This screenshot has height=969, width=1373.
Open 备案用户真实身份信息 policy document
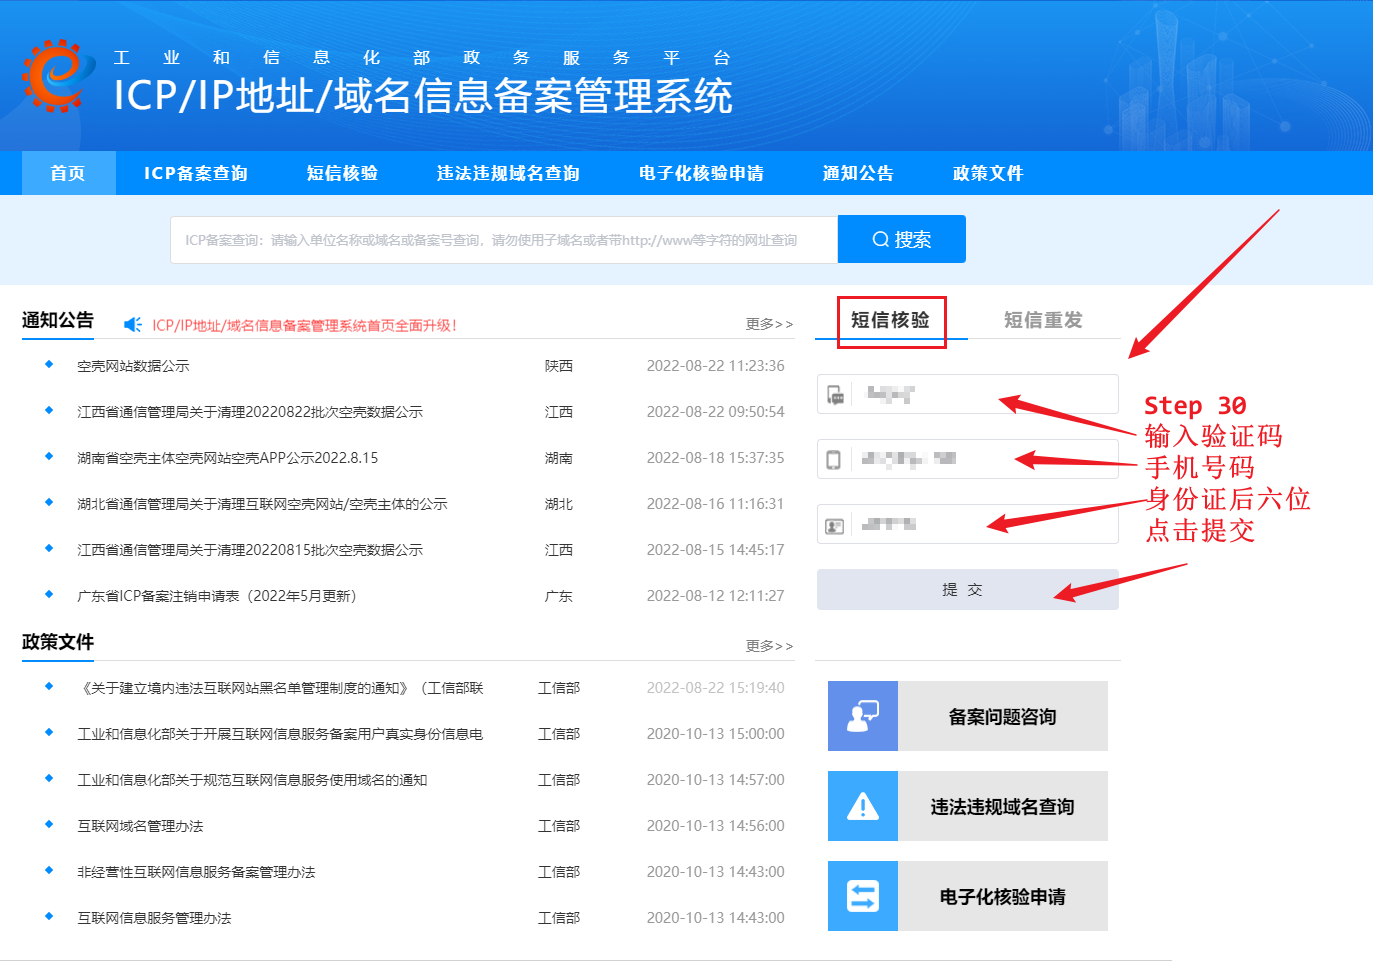[280, 734]
